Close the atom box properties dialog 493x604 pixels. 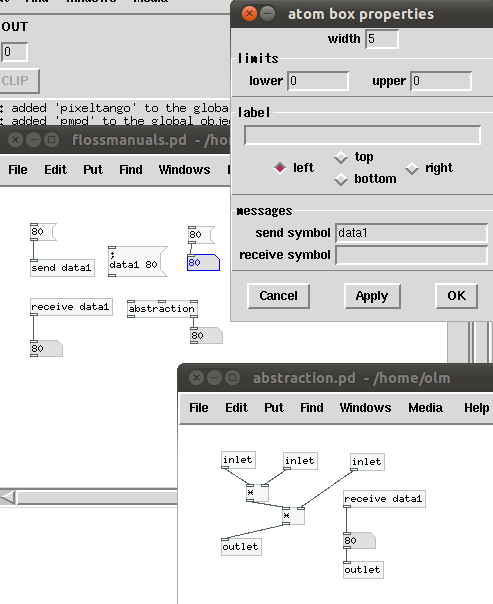click(249, 14)
